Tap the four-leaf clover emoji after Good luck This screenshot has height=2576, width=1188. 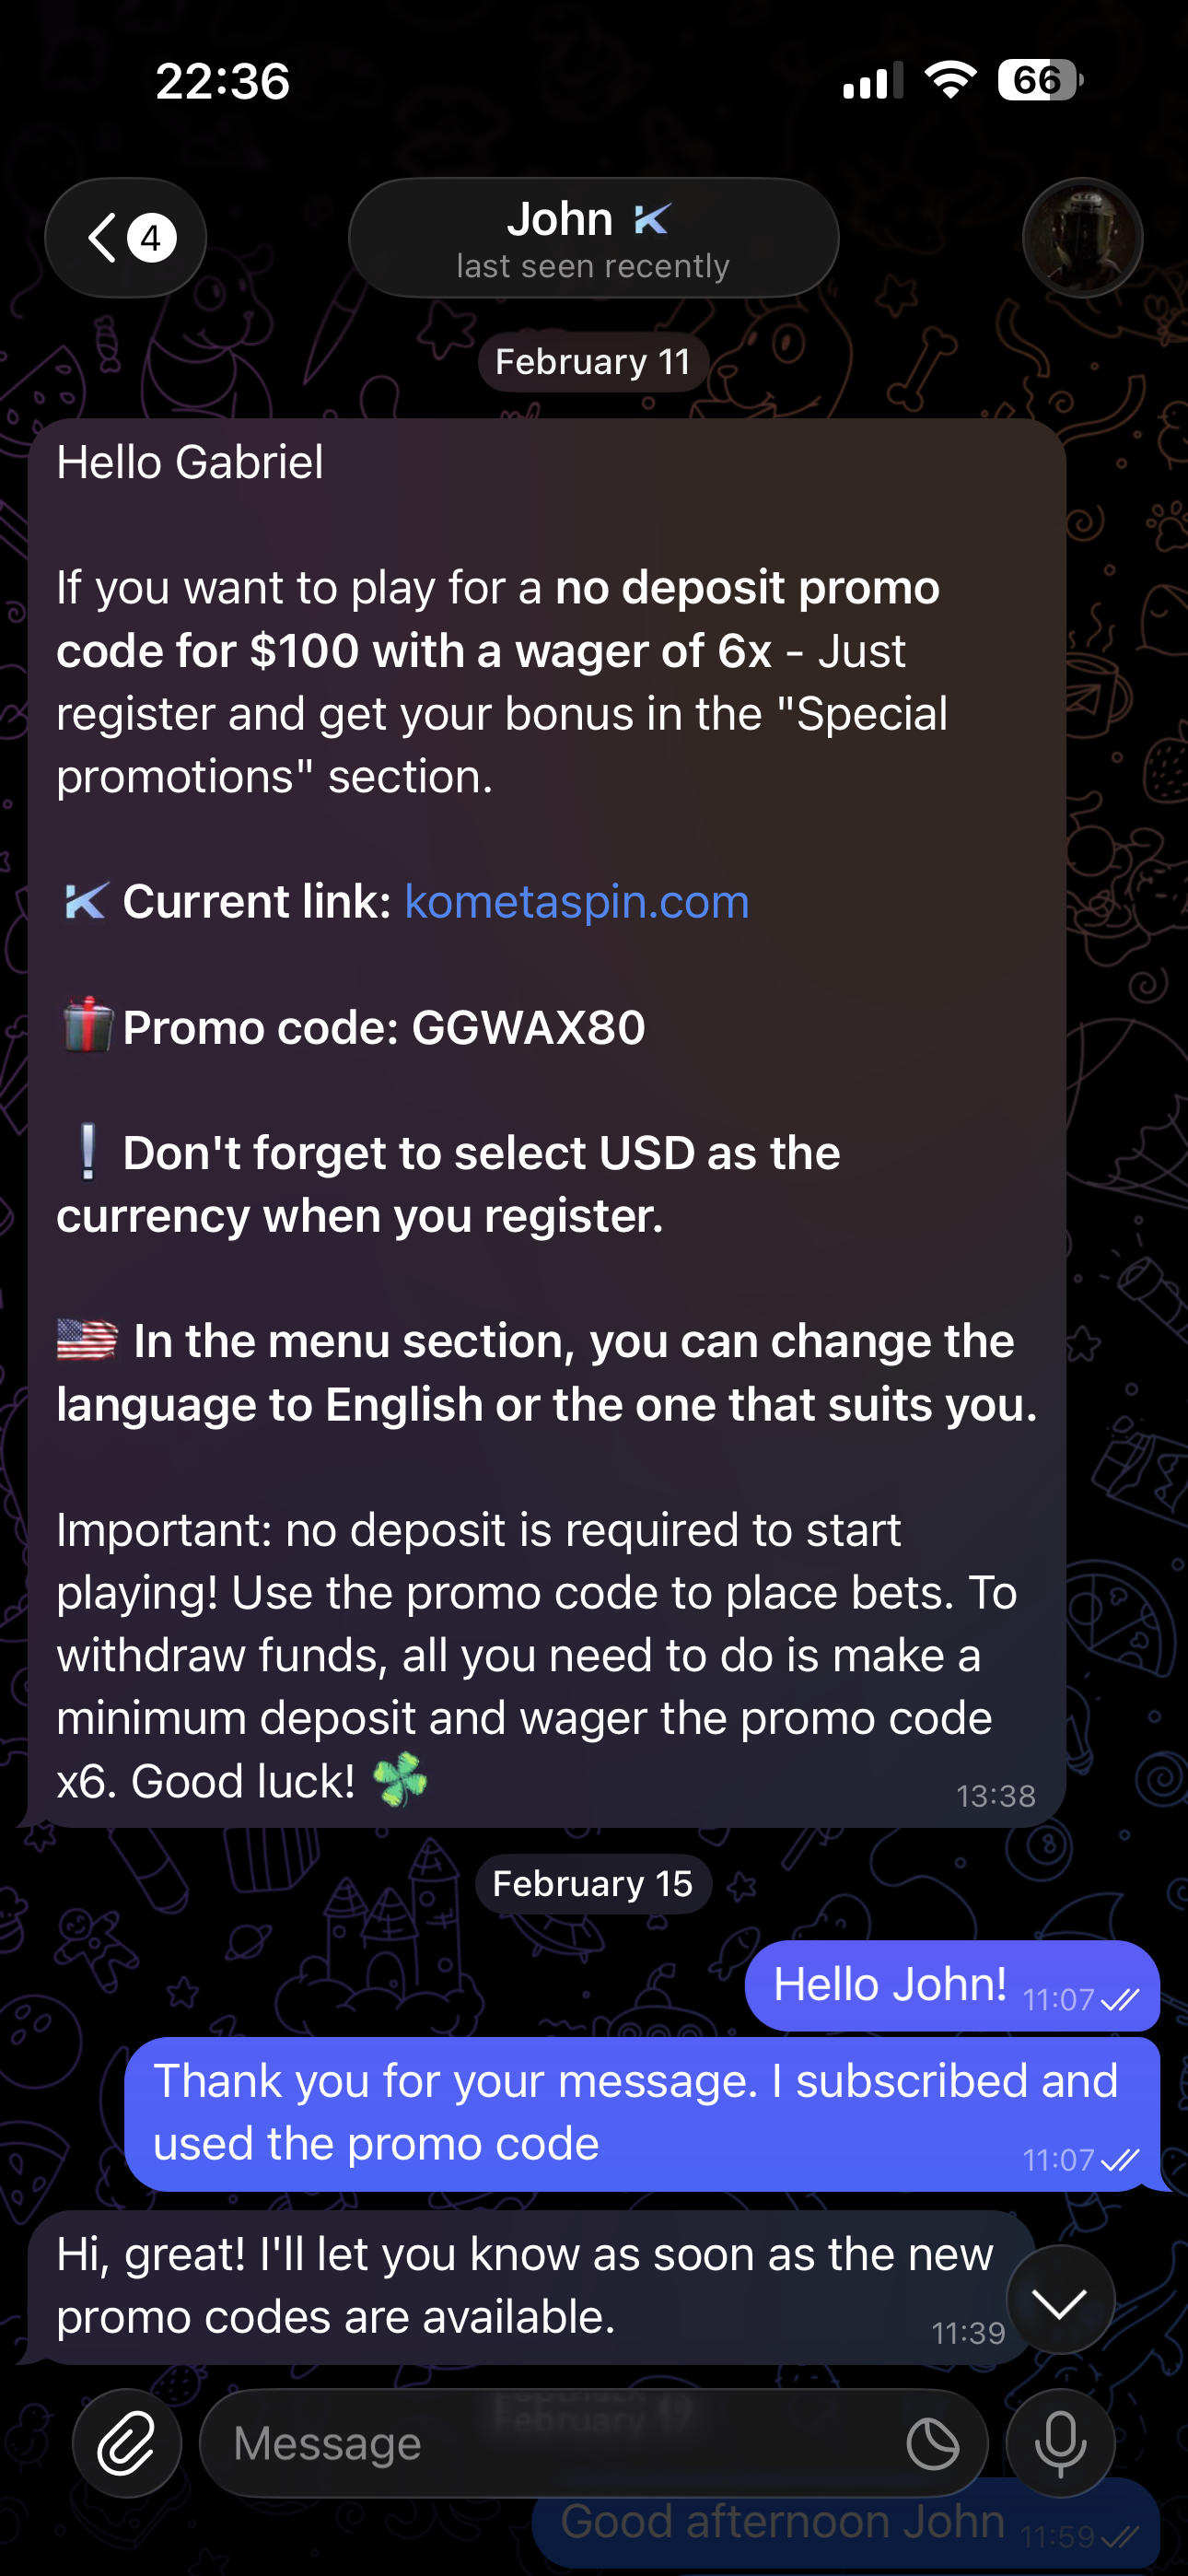click(400, 1780)
